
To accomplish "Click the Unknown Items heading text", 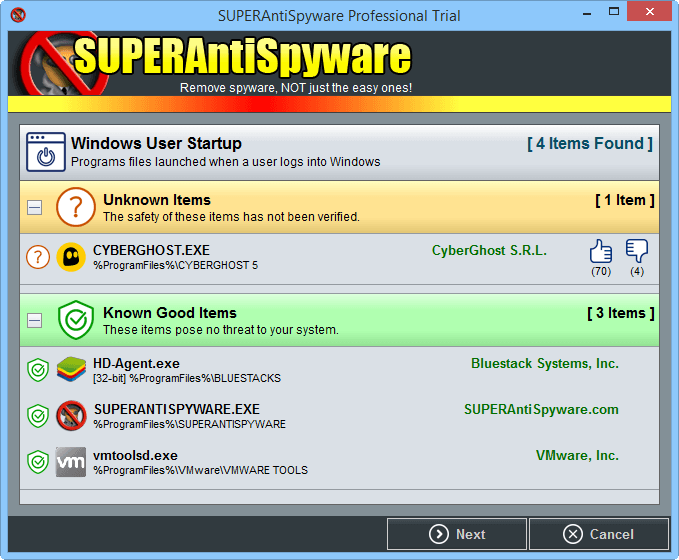I will tap(157, 200).
